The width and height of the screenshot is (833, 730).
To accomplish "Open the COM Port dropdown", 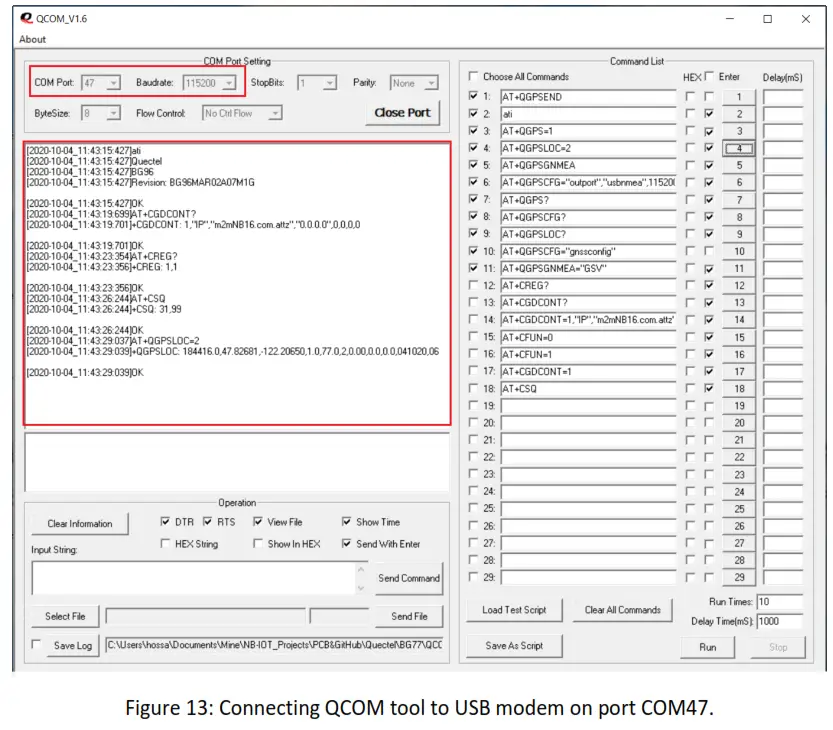I will (114, 81).
